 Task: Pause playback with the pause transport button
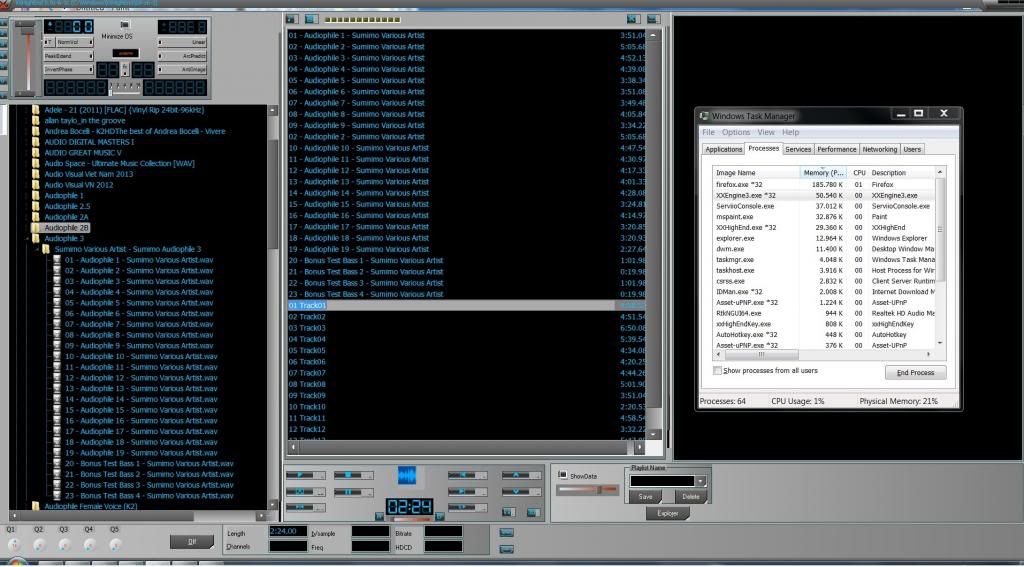tap(354, 492)
